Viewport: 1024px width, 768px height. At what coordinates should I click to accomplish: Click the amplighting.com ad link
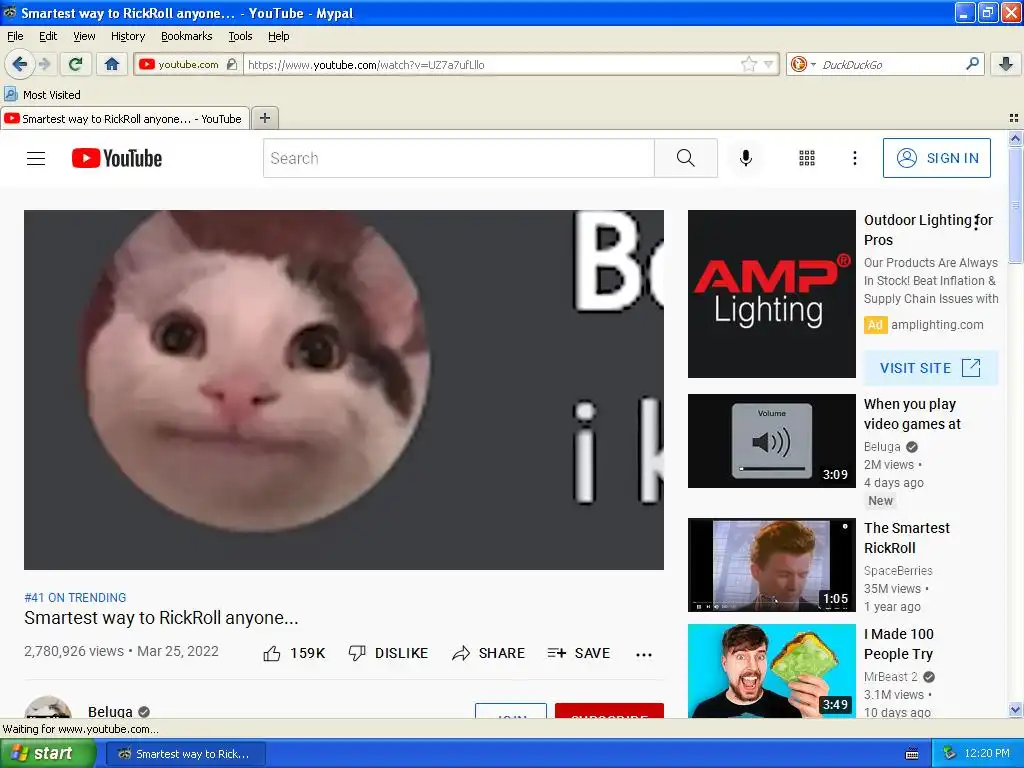[937, 325]
